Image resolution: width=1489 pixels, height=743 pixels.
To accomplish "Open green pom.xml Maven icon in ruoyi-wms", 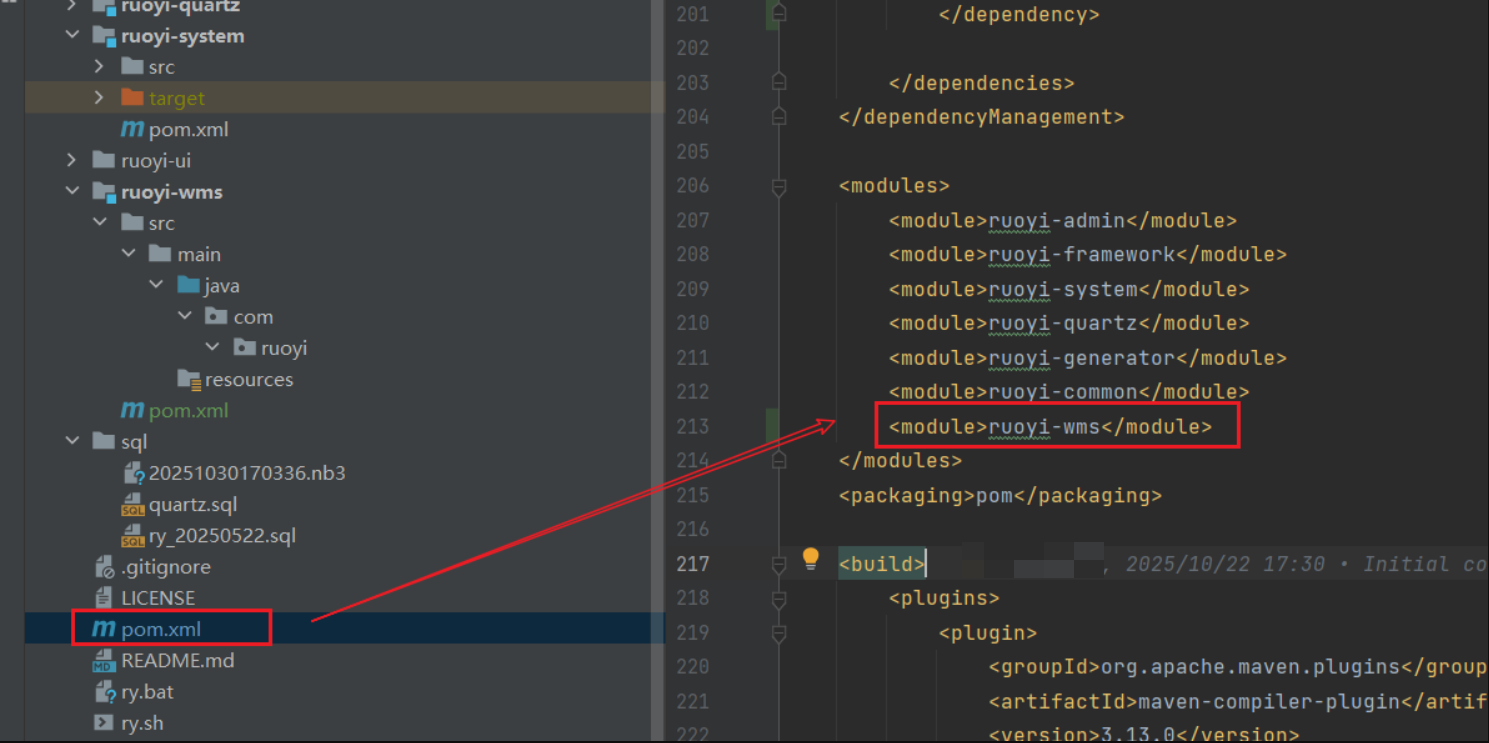I will [x=132, y=410].
